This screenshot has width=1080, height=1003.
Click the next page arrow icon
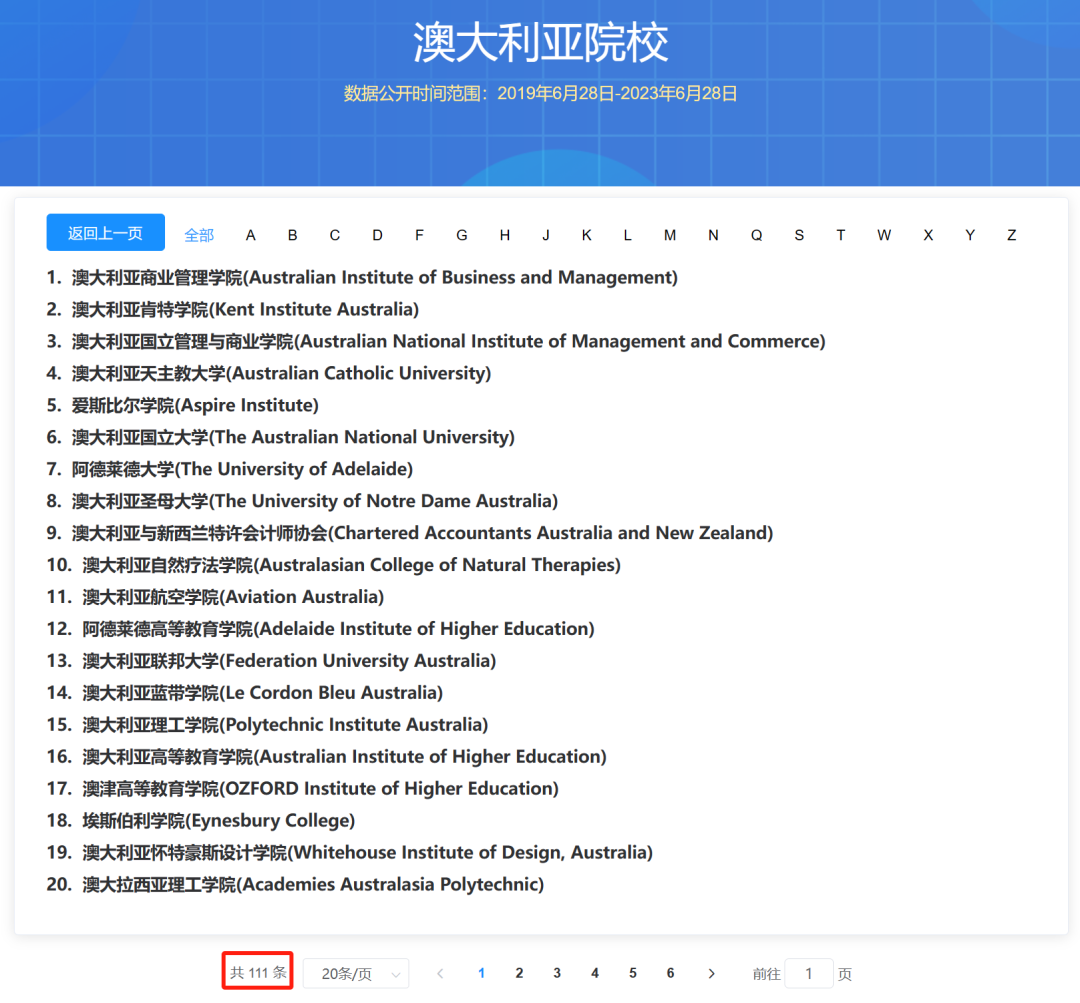click(711, 972)
